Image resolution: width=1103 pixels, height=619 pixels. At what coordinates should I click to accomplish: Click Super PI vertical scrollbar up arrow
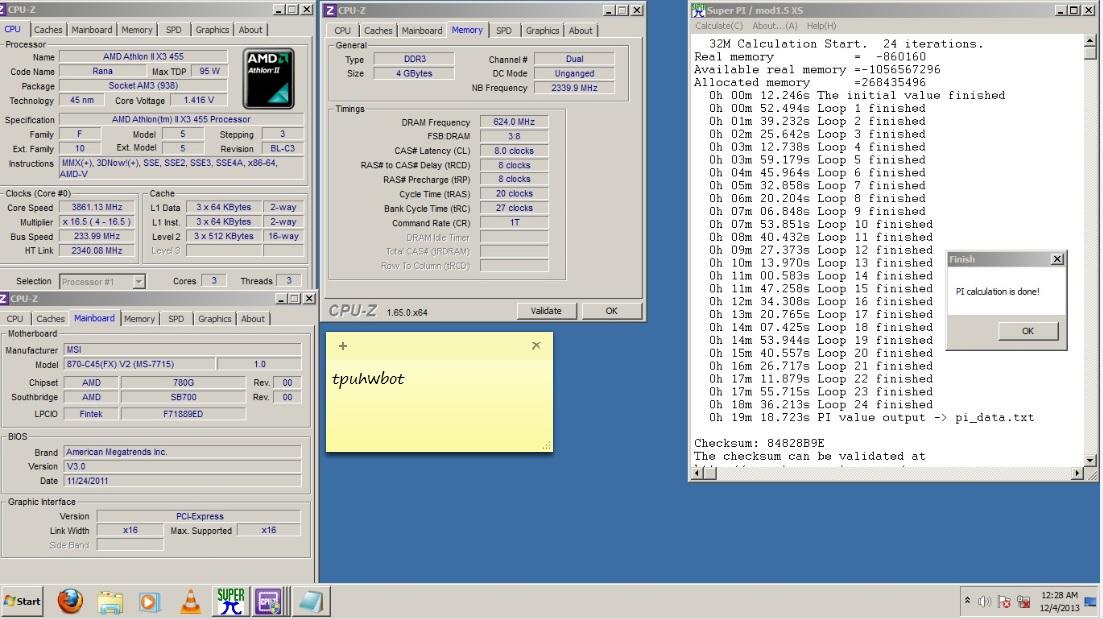(1090, 41)
